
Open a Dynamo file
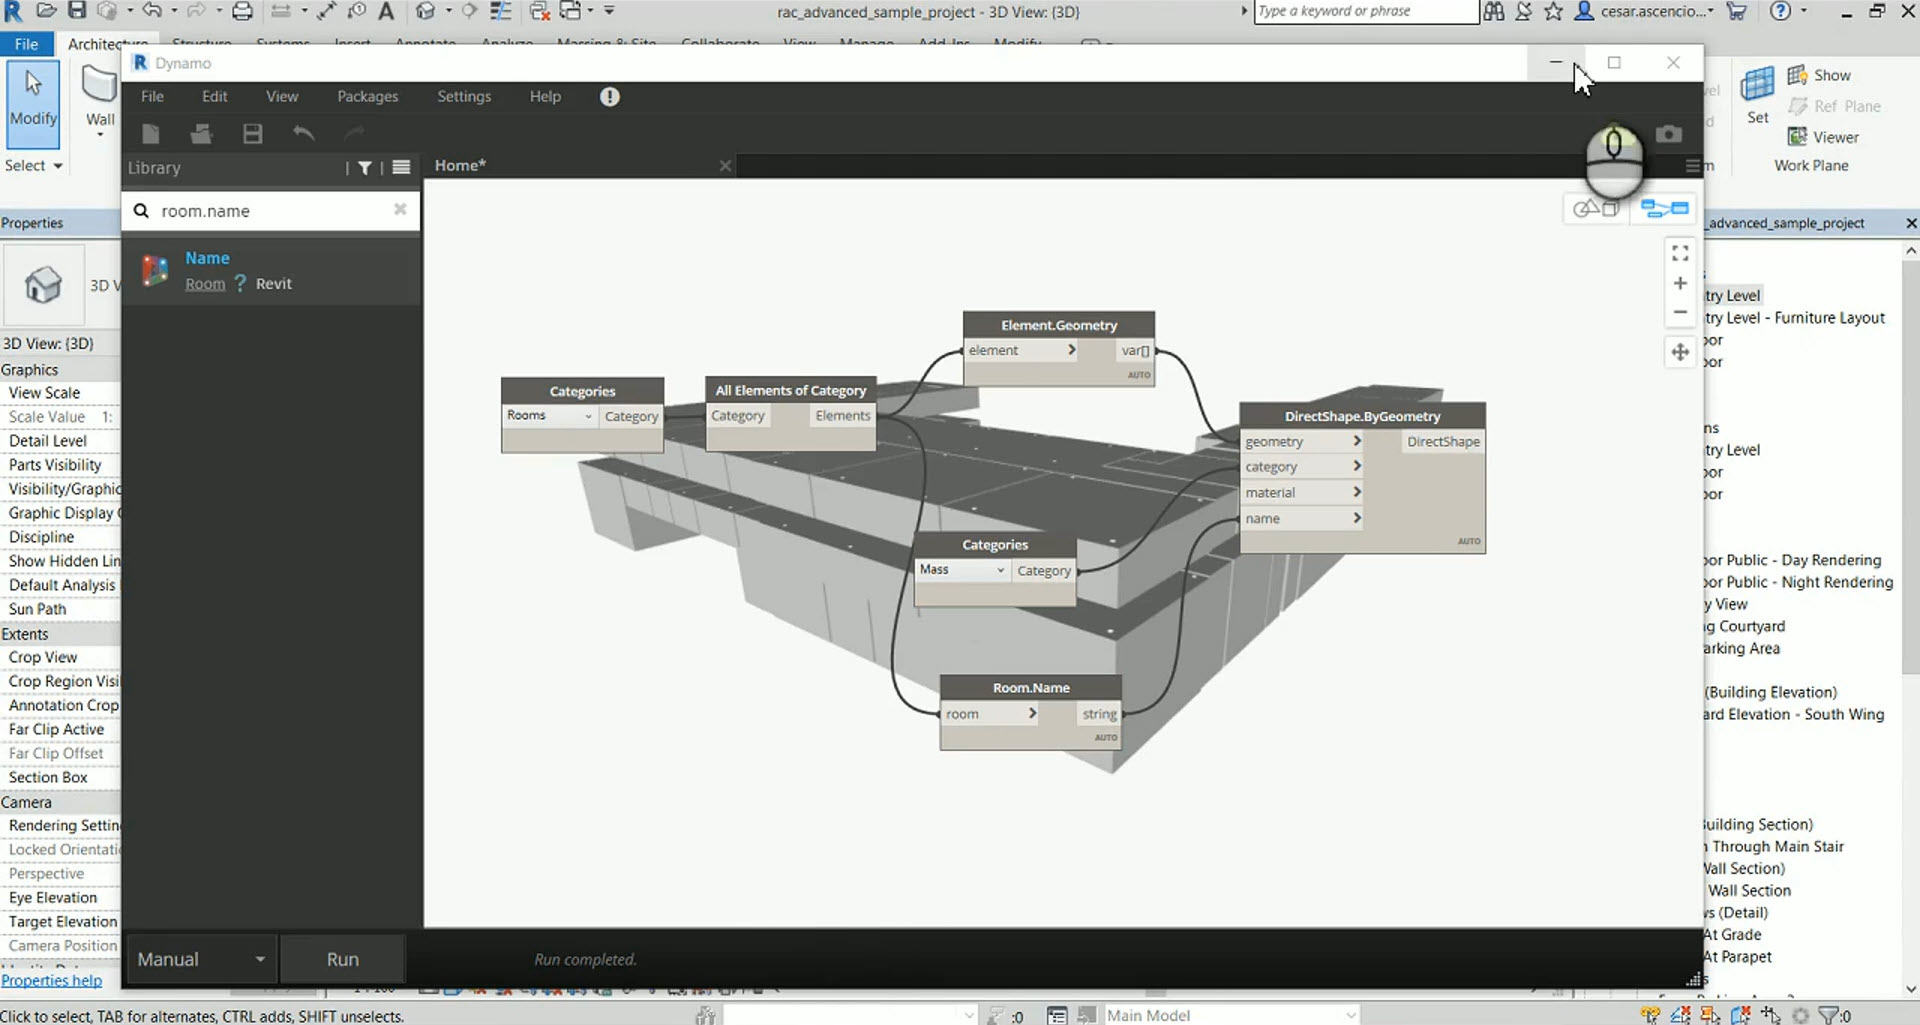click(x=201, y=133)
